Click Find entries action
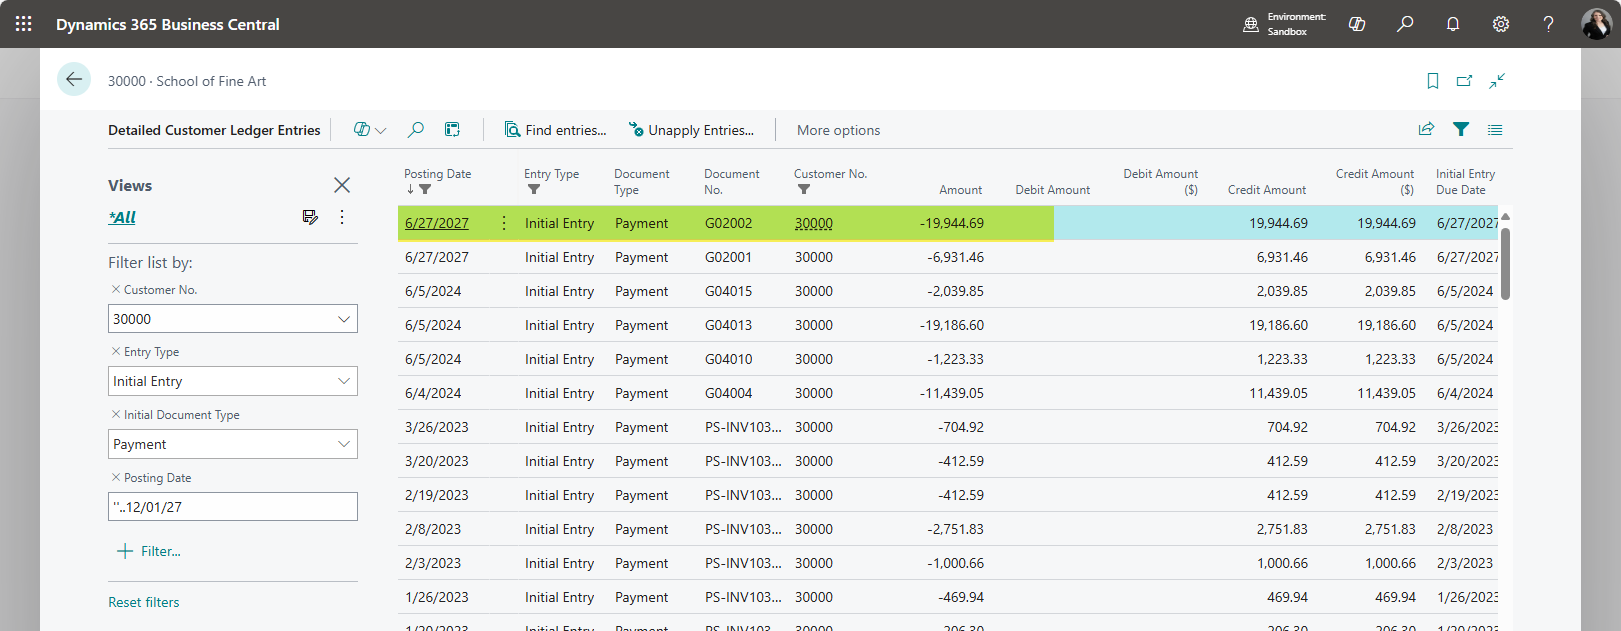This screenshot has width=1621, height=631. click(x=555, y=130)
